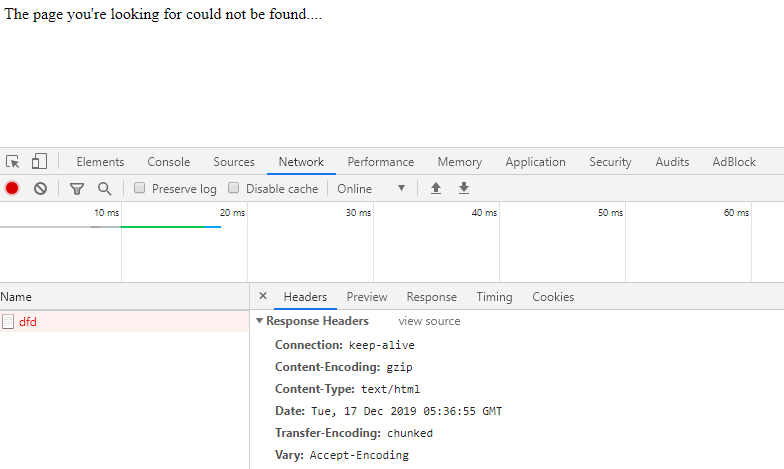This screenshot has height=469, width=784.
Task: Show the Cookies detail tab
Action: tap(553, 296)
